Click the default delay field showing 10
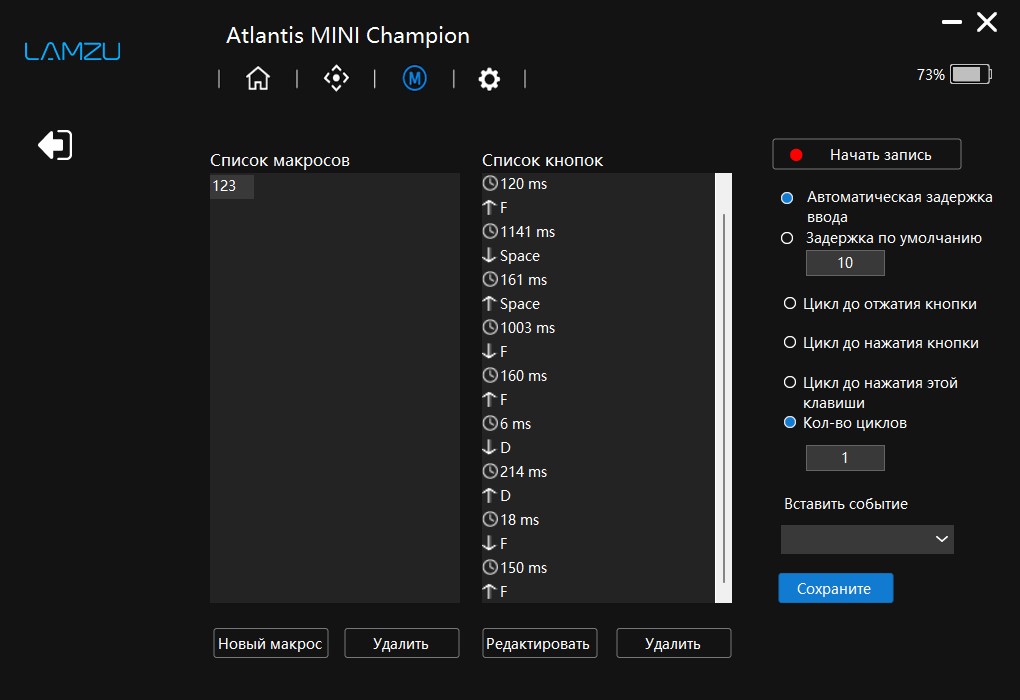The height and width of the screenshot is (700, 1020). tap(845, 263)
